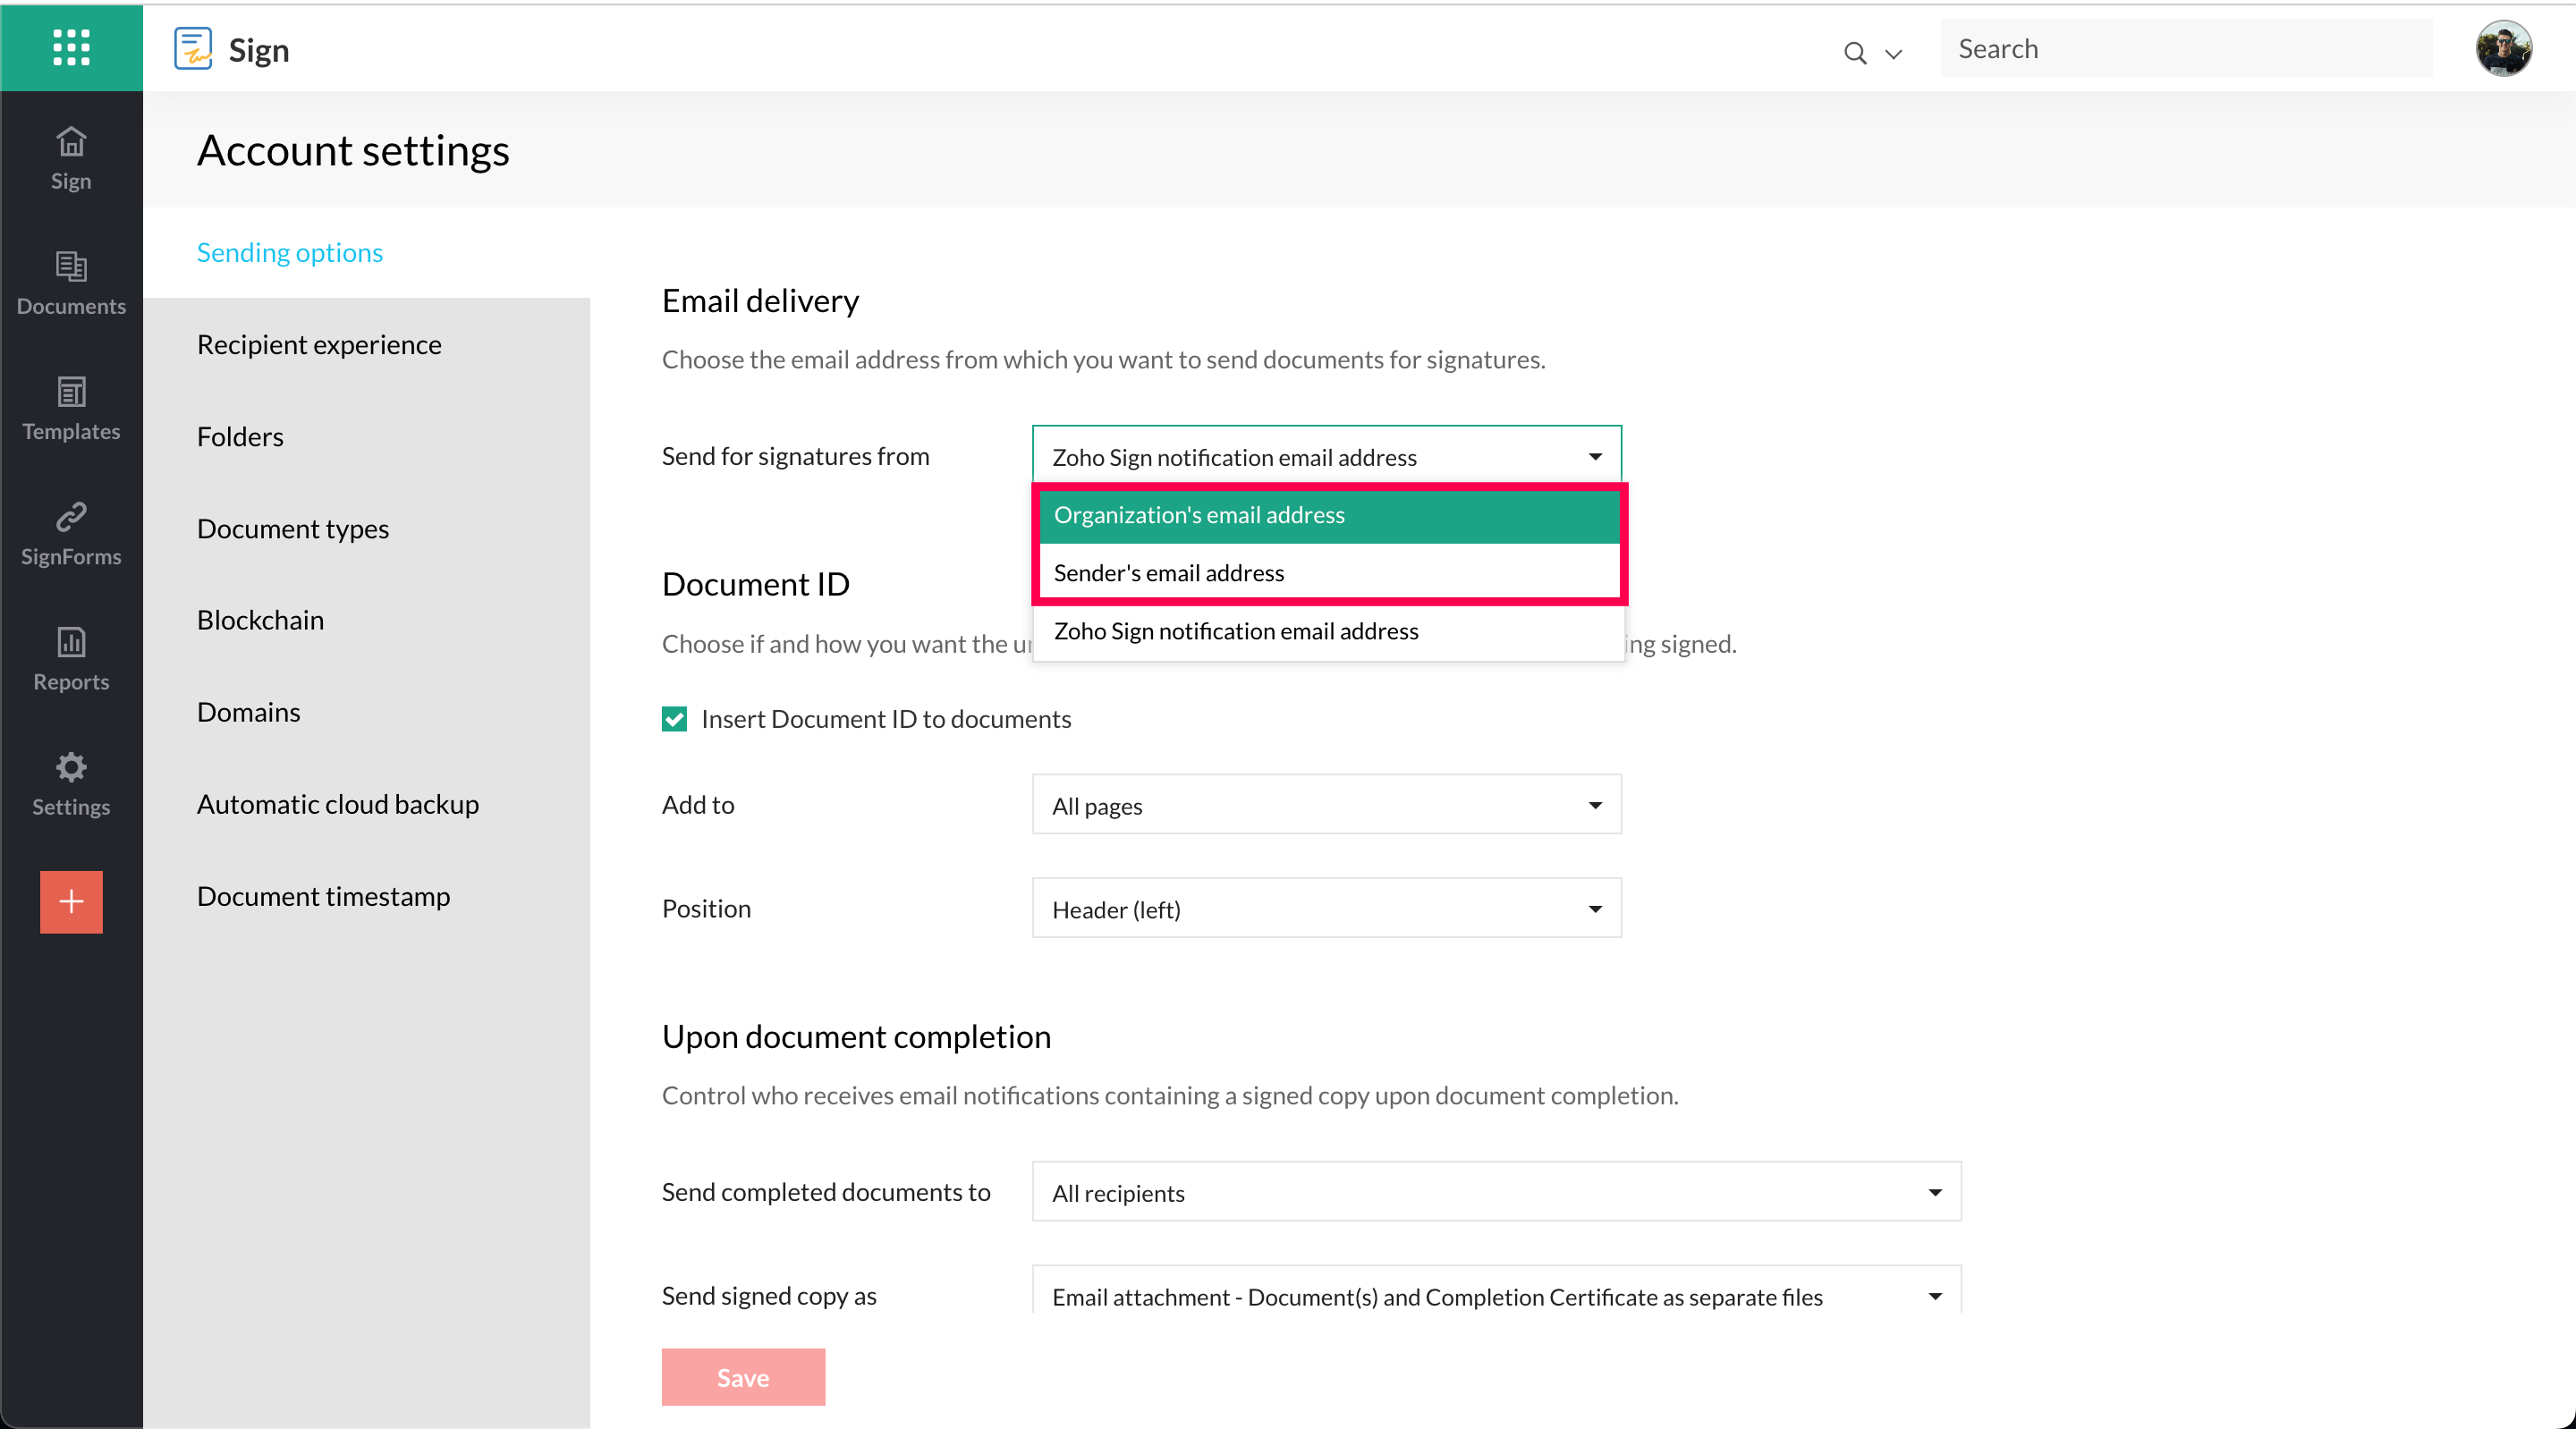Screen dimensions: 2576x1429
Task: Open Documents from the sidebar
Action: click(71, 283)
